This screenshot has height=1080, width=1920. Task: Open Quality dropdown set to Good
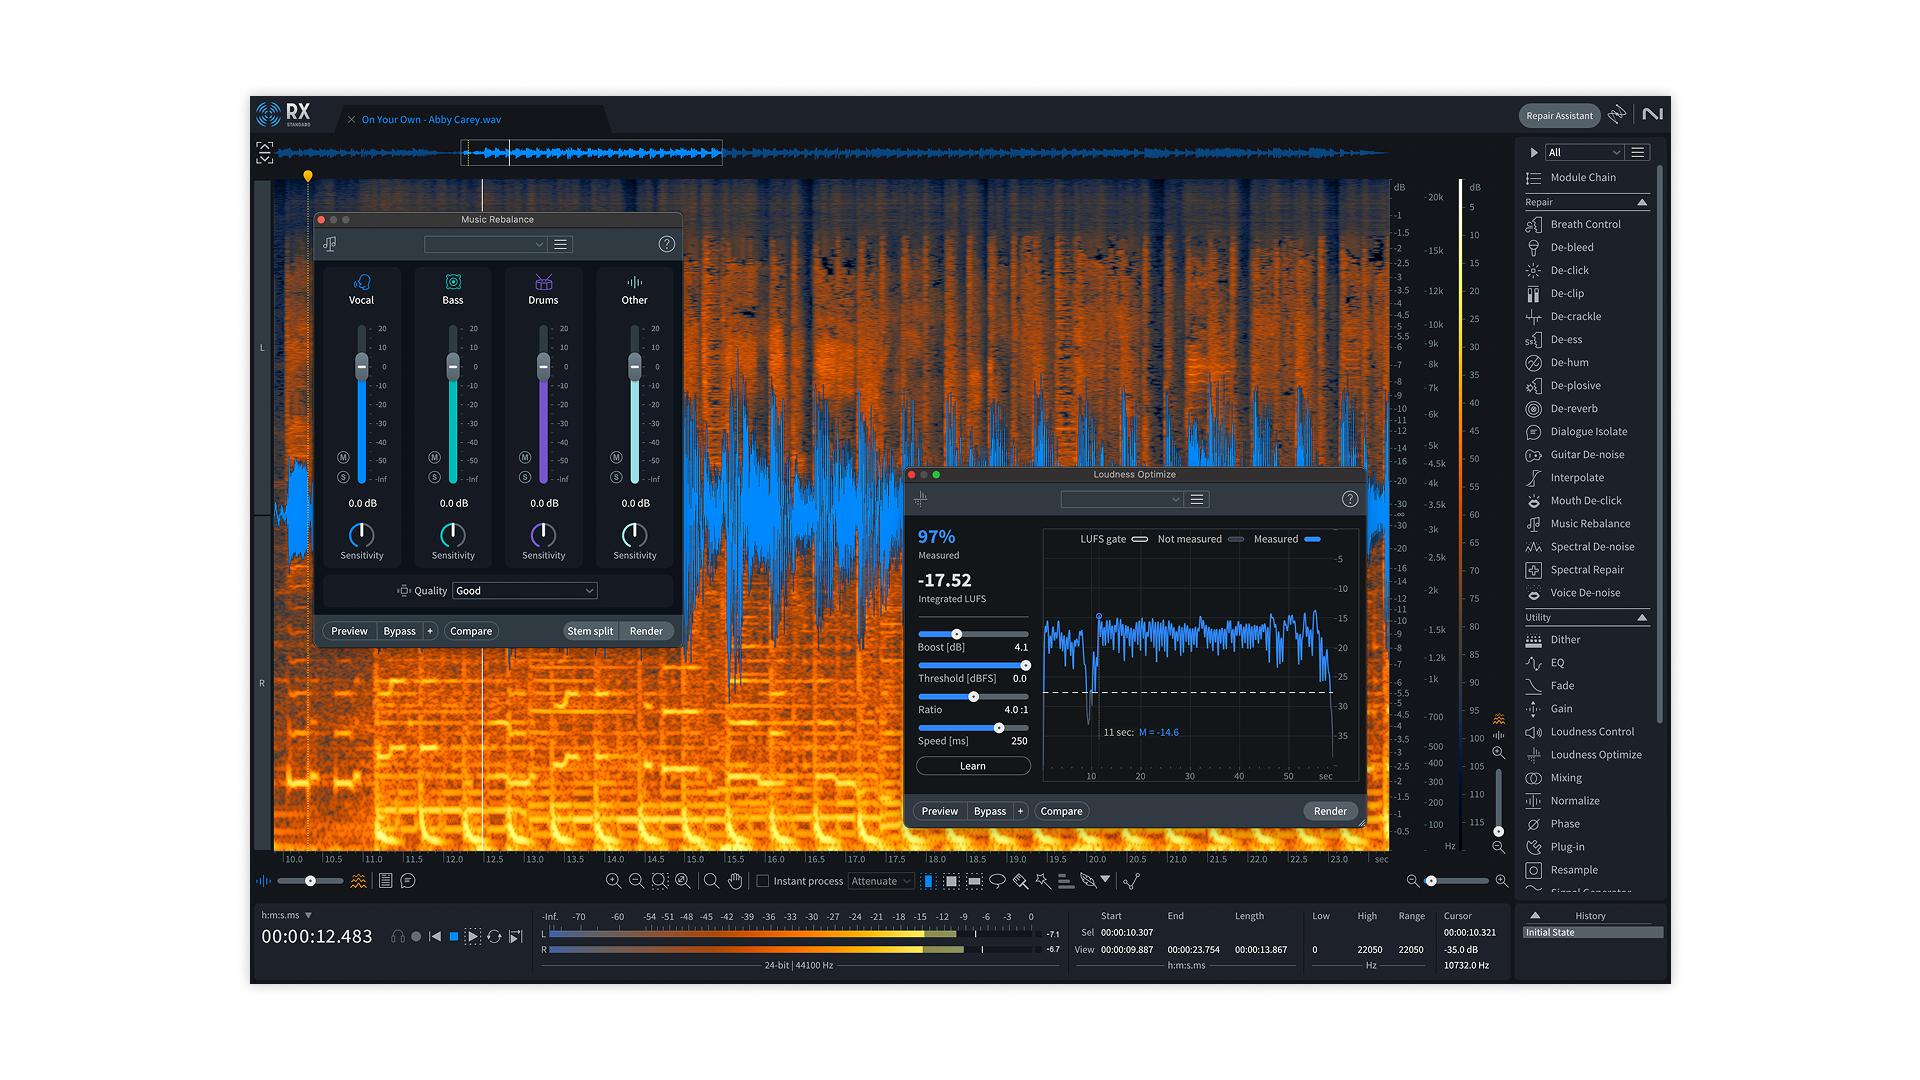[525, 591]
